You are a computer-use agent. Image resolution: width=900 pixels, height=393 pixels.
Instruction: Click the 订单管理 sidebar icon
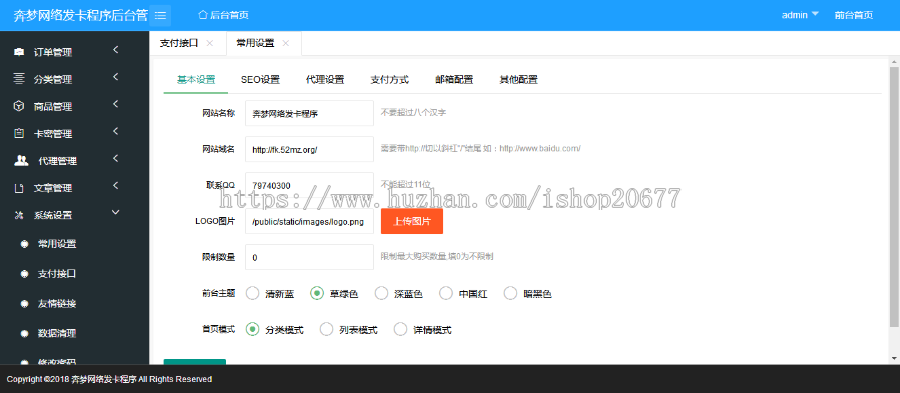pos(19,52)
